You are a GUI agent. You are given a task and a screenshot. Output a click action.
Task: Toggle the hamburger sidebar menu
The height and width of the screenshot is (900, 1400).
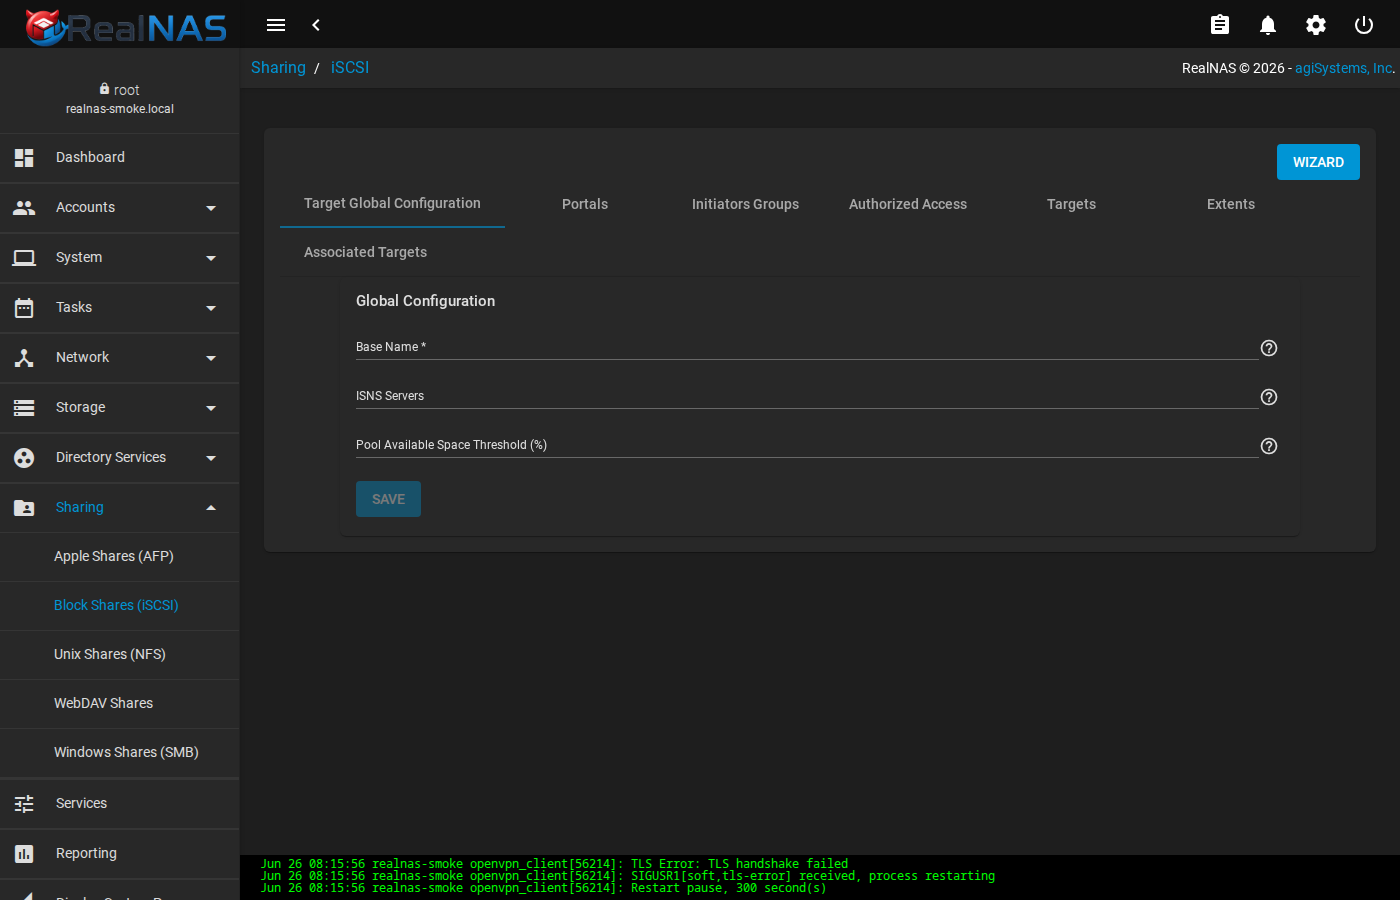276,25
